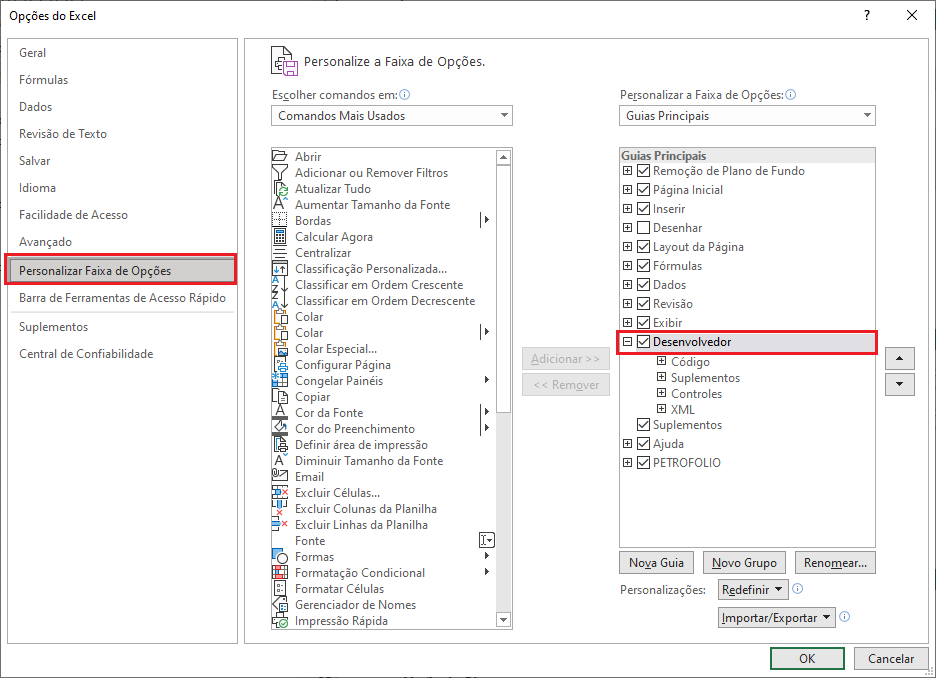The image size is (936, 678).
Task: Select the Formatação Condicional icon
Action: pos(281,572)
